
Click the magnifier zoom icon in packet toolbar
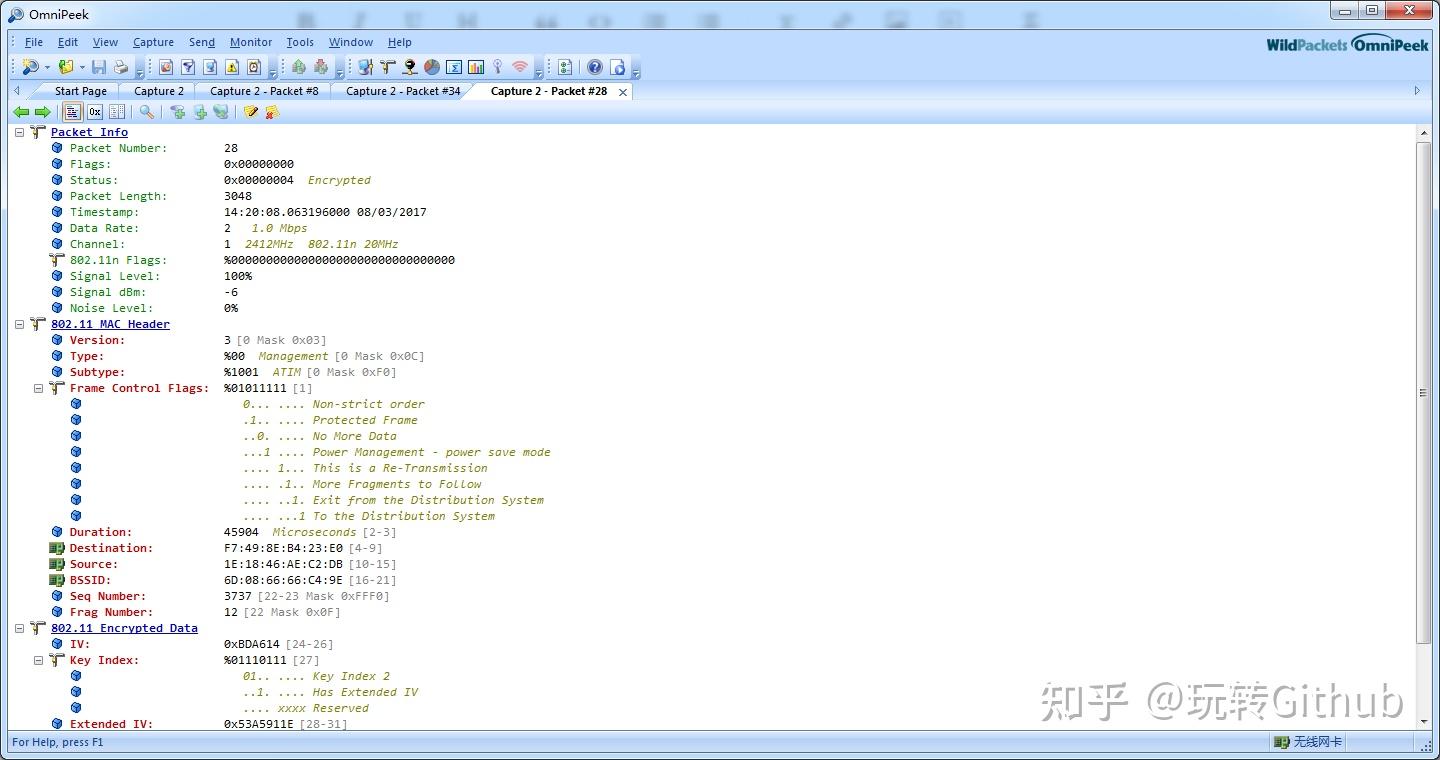click(x=147, y=112)
